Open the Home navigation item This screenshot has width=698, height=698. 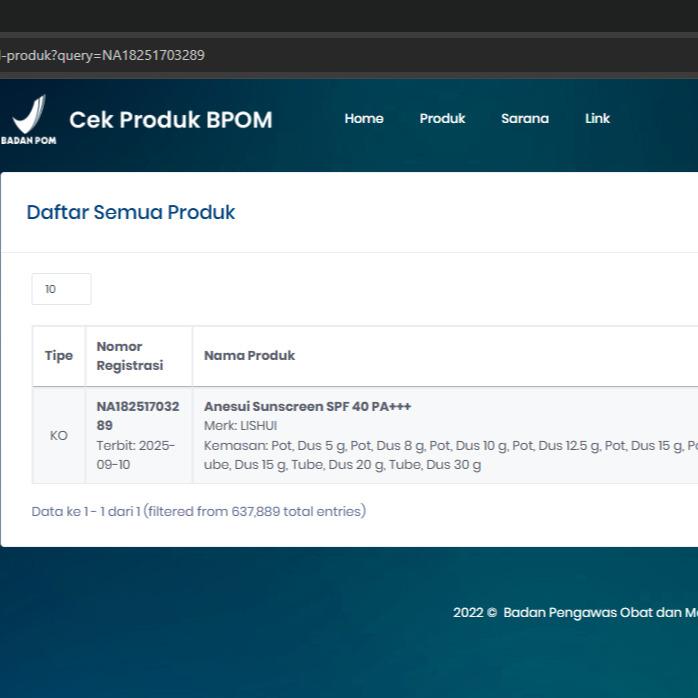pyautogui.click(x=363, y=119)
